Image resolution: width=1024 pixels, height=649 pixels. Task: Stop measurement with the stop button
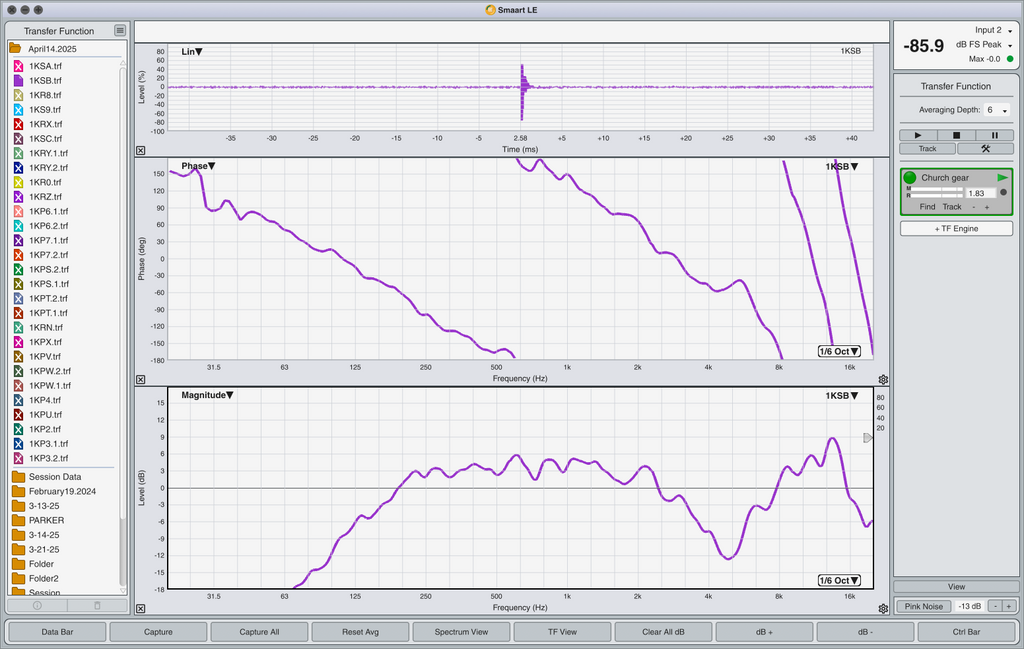[x=956, y=135]
